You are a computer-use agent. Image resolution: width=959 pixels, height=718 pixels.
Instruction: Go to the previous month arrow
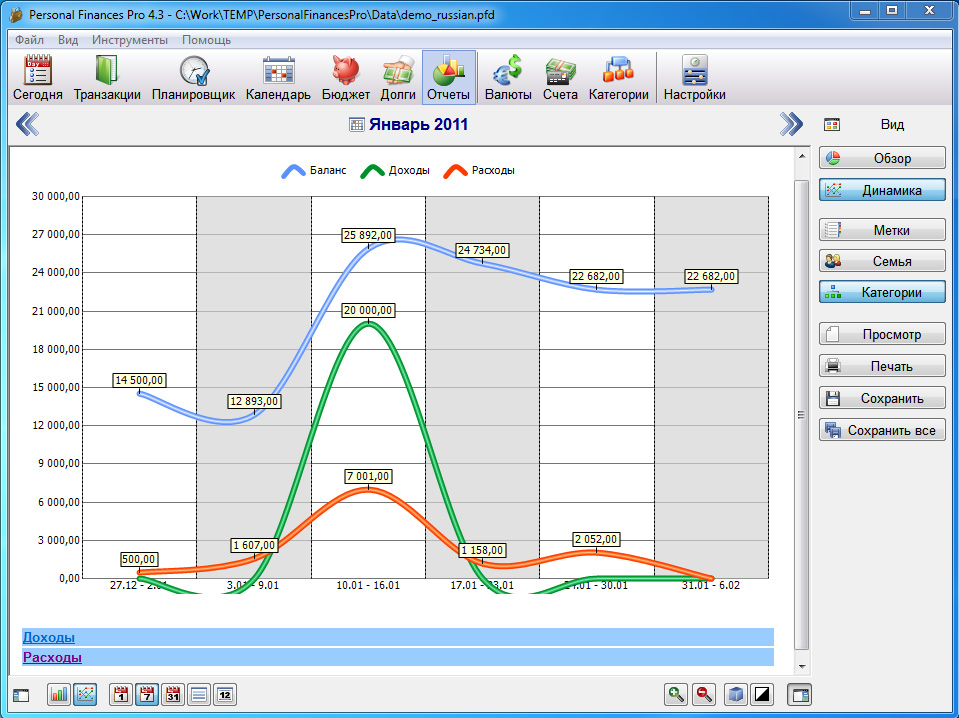(28, 124)
